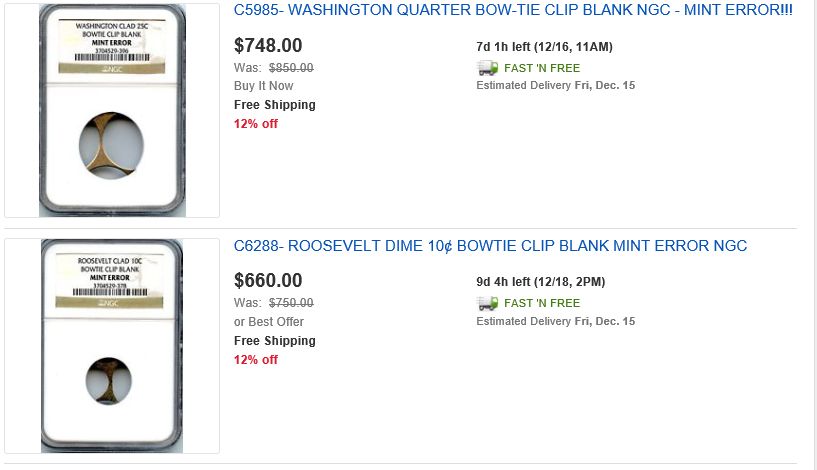Click Free Shipping under the $660.00 listing
Viewport: 817px width, 470px height.
point(275,341)
